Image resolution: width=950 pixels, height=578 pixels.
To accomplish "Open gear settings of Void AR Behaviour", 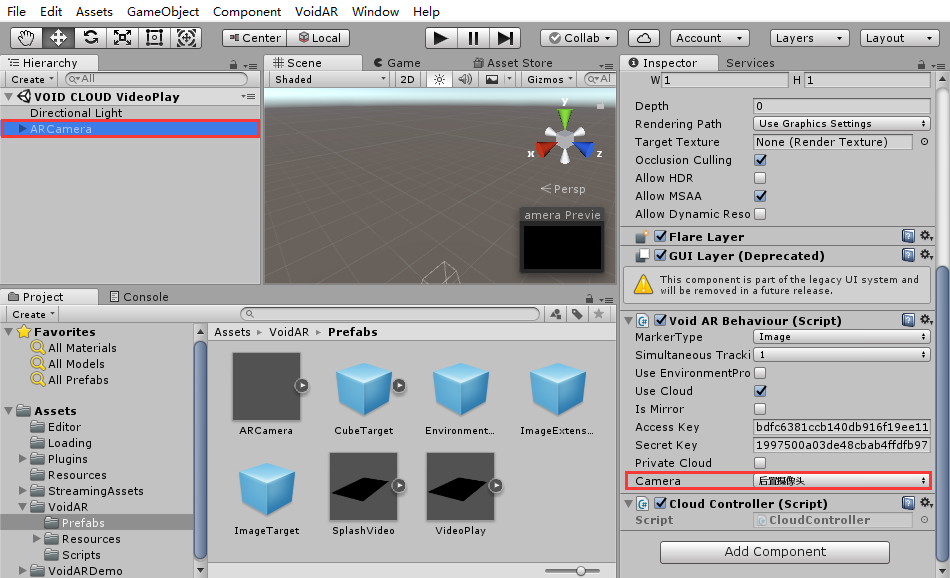I will pyautogui.click(x=926, y=320).
